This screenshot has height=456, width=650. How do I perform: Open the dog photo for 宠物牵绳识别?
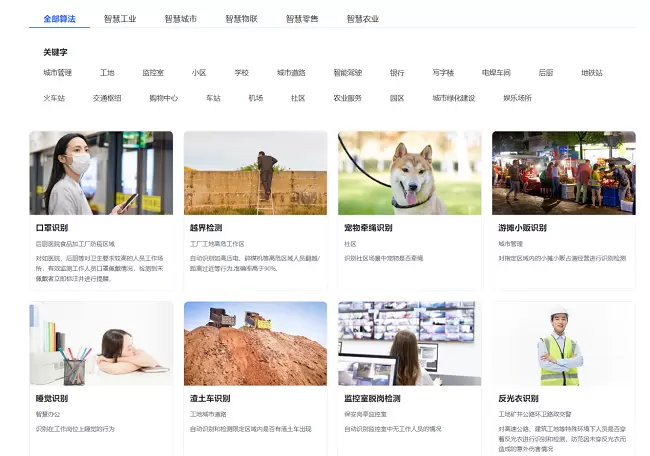[409, 173]
